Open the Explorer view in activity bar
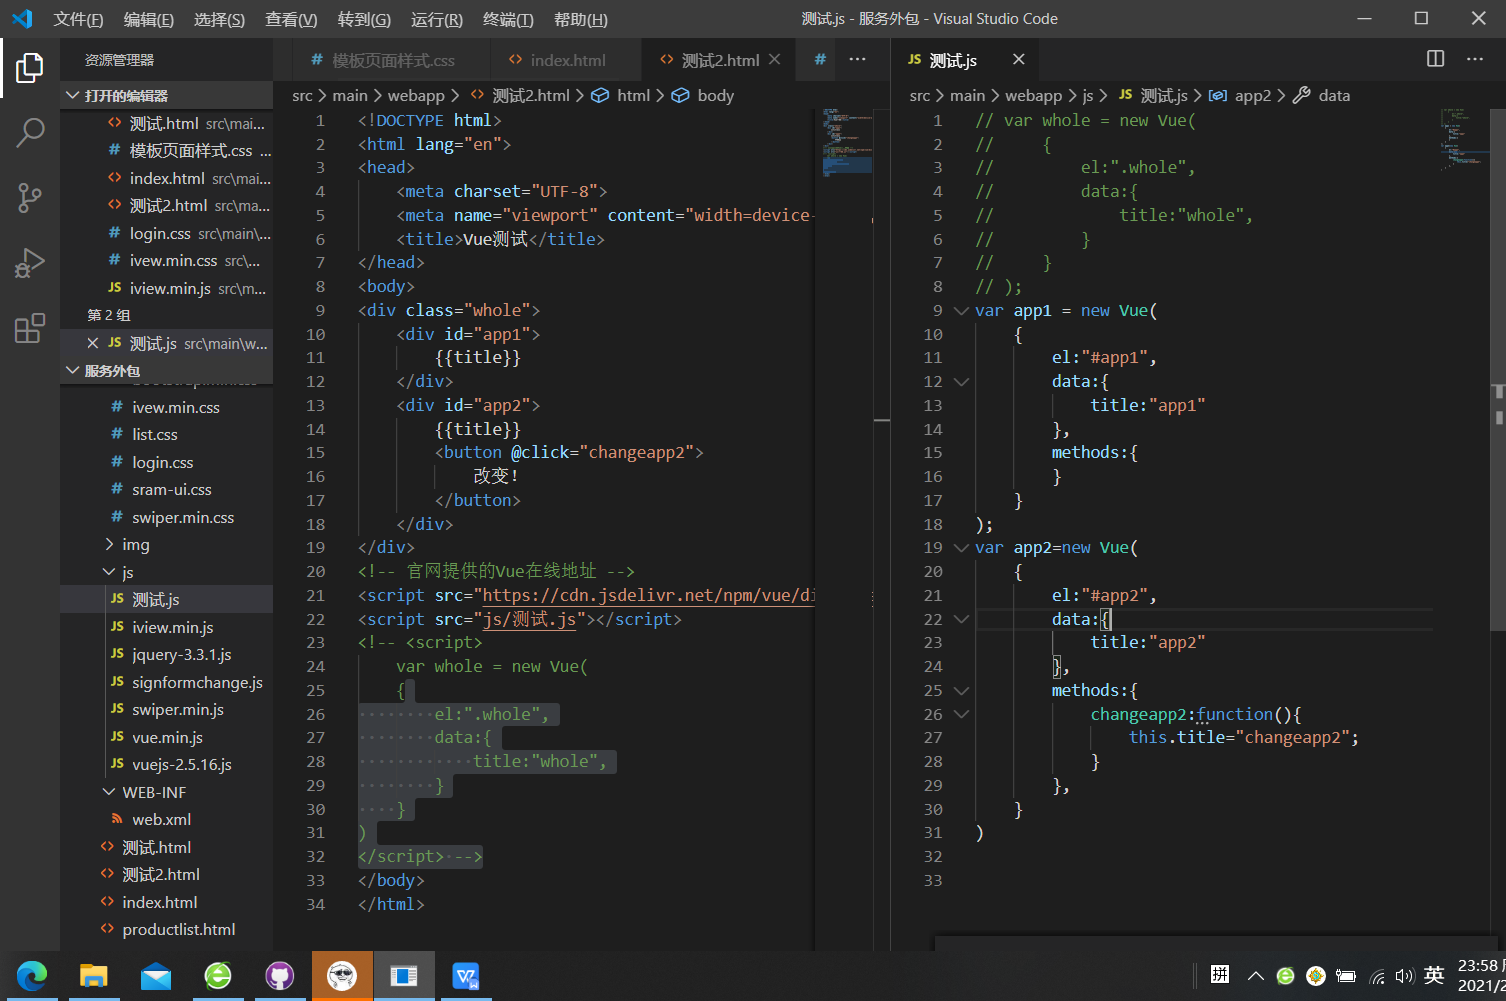The height and width of the screenshot is (1001, 1506). [x=30, y=68]
